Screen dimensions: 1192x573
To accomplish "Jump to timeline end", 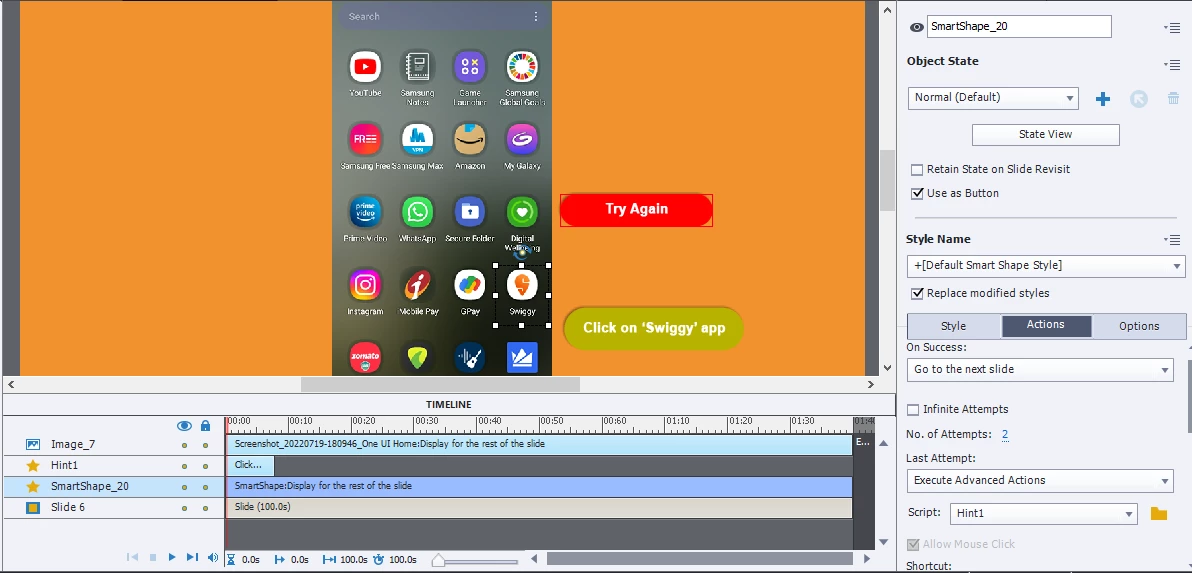I will click(192, 558).
